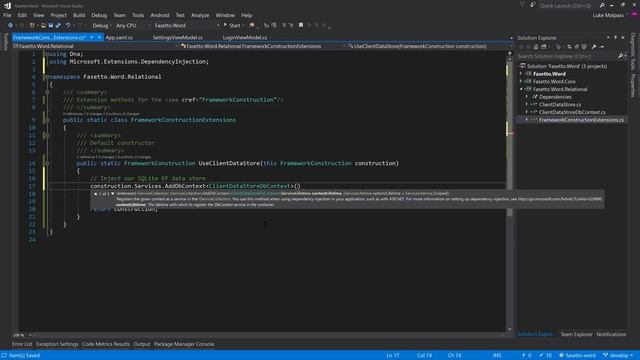Open the Error List panel

point(22,344)
